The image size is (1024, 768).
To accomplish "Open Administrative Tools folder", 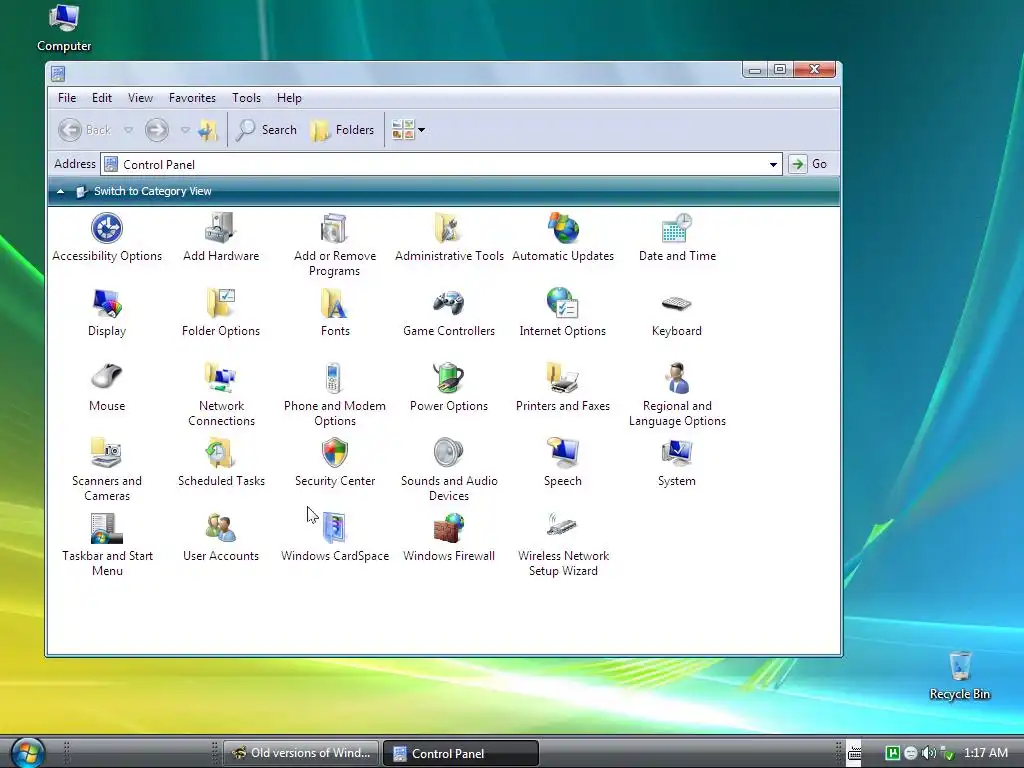I will tap(449, 238).
